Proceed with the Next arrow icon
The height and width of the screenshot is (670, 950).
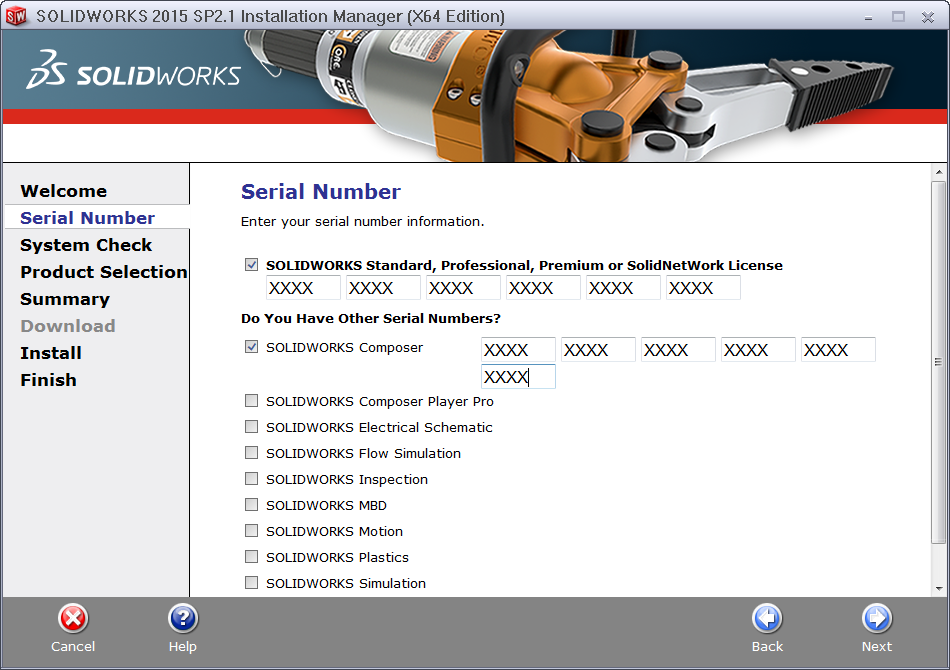877,619
